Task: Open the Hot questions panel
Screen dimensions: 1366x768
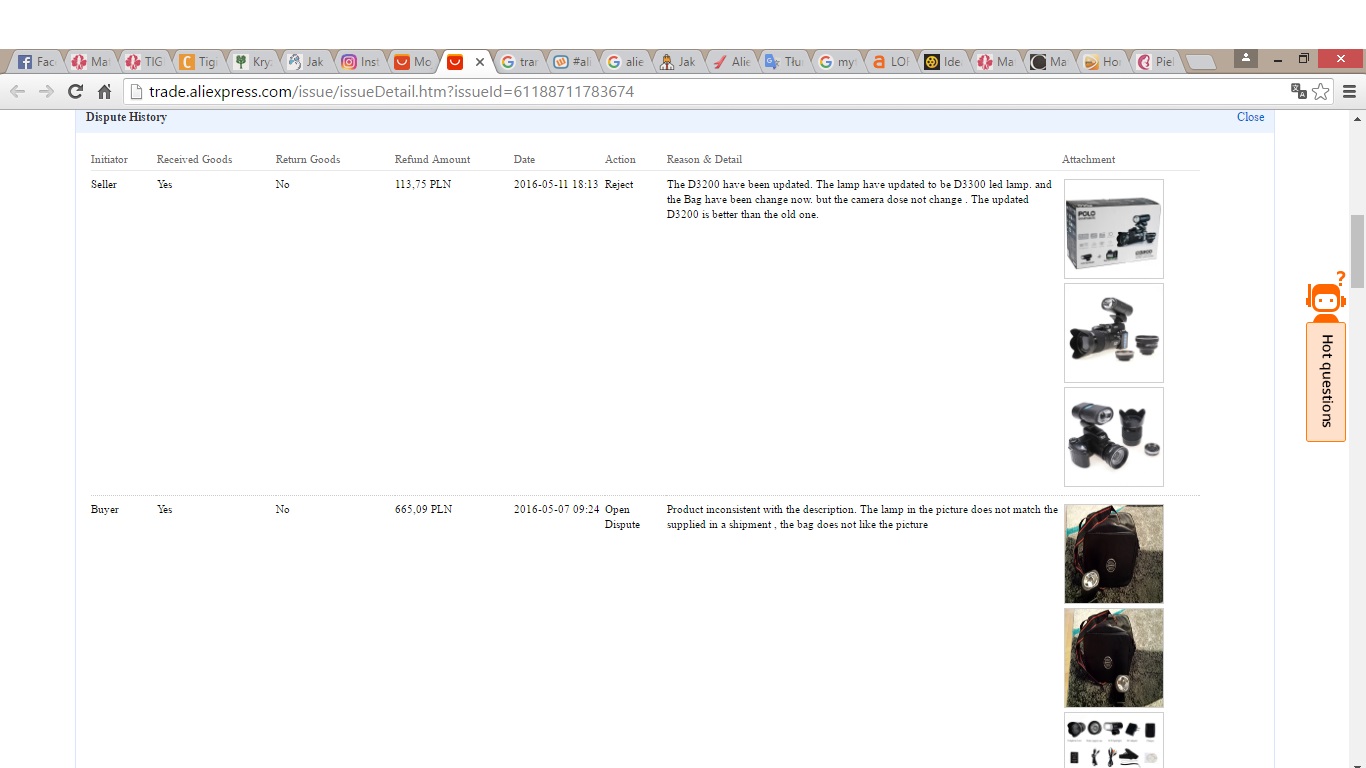Action: click(x=1326, y=381)
